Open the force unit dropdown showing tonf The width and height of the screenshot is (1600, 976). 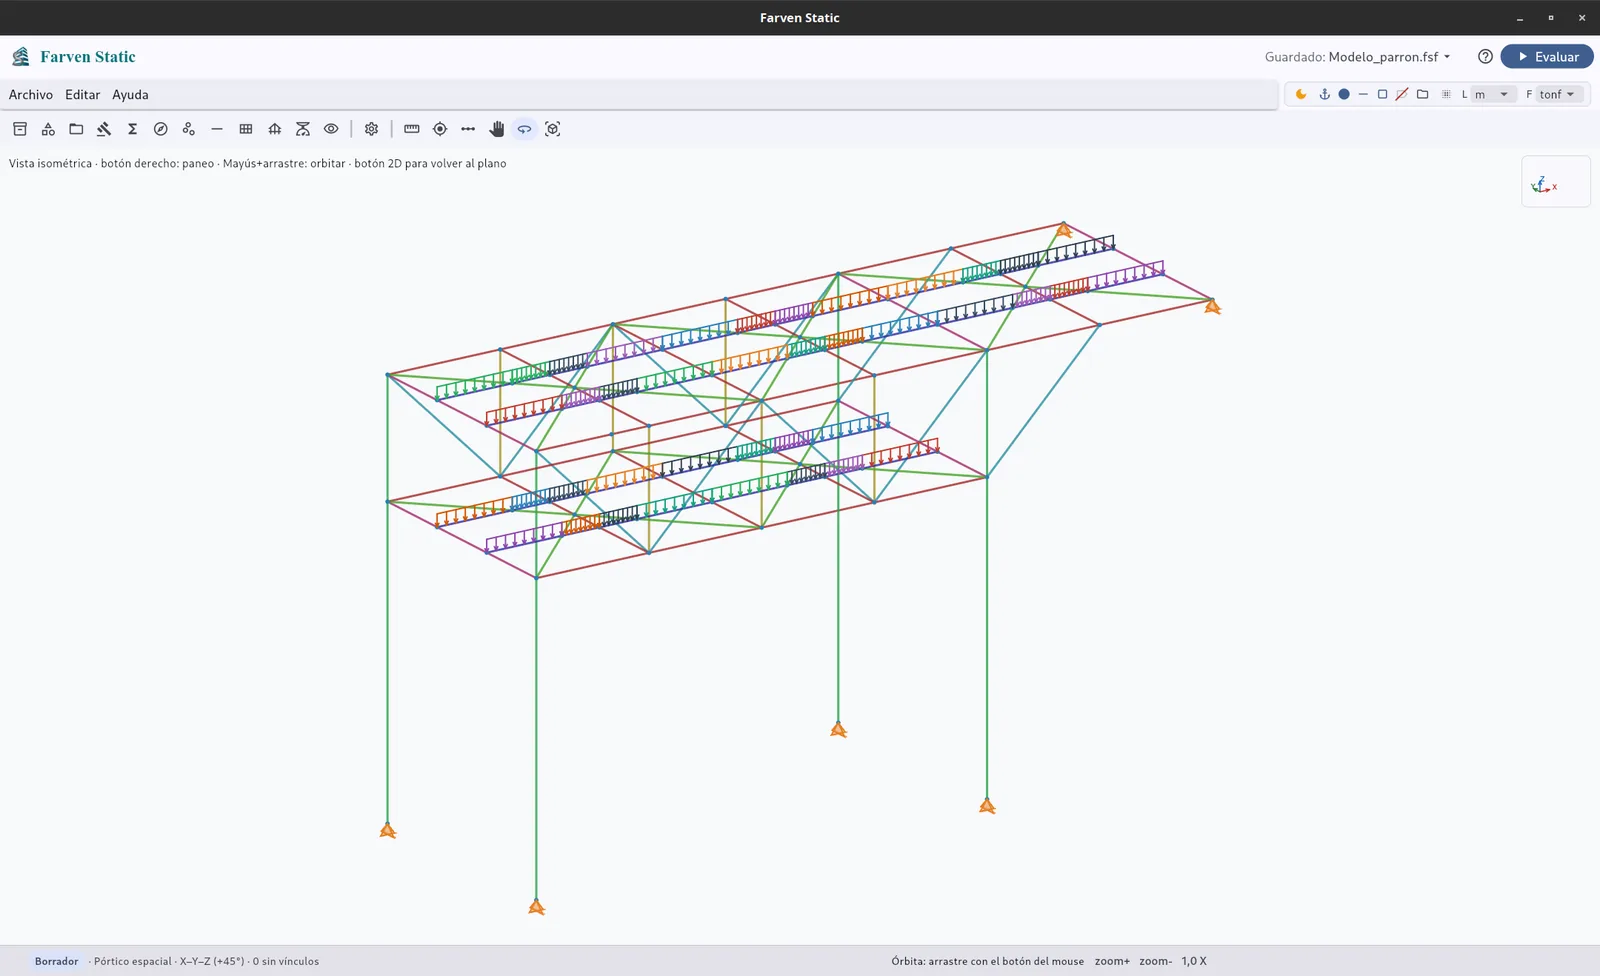[1557, 94]
